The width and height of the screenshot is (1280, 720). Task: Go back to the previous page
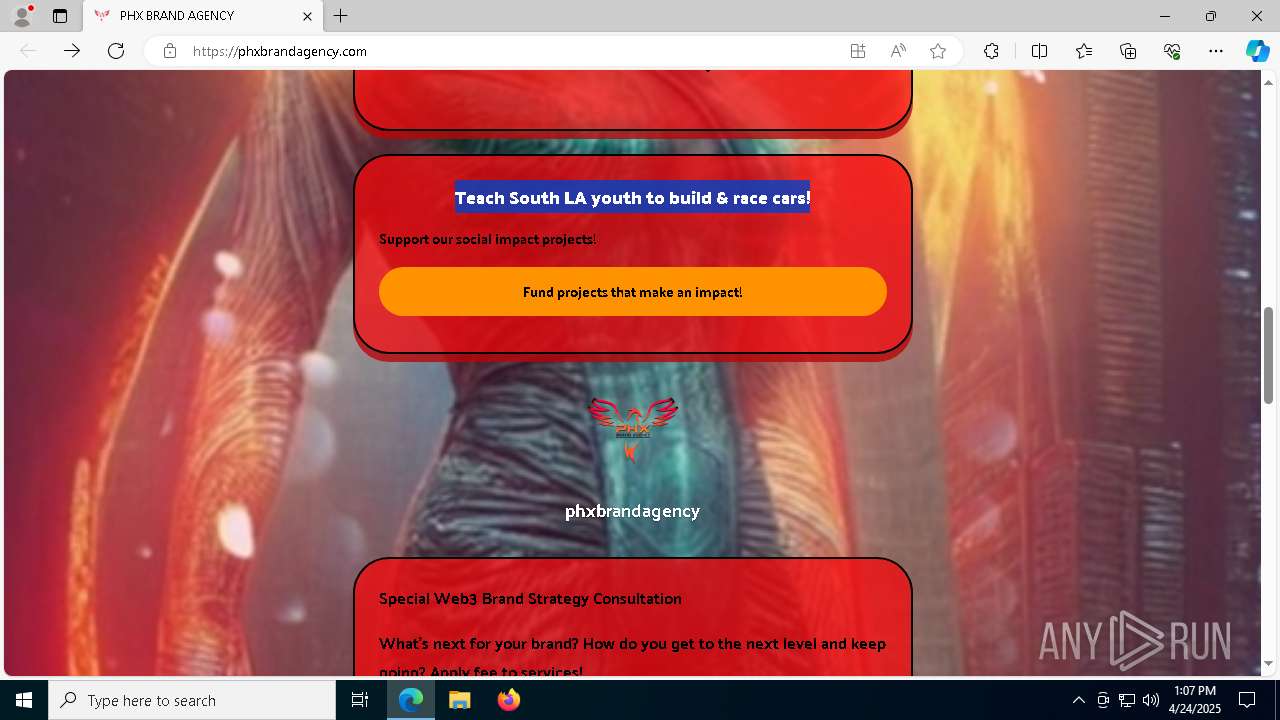pyautogui.click(x=28, y=51)
